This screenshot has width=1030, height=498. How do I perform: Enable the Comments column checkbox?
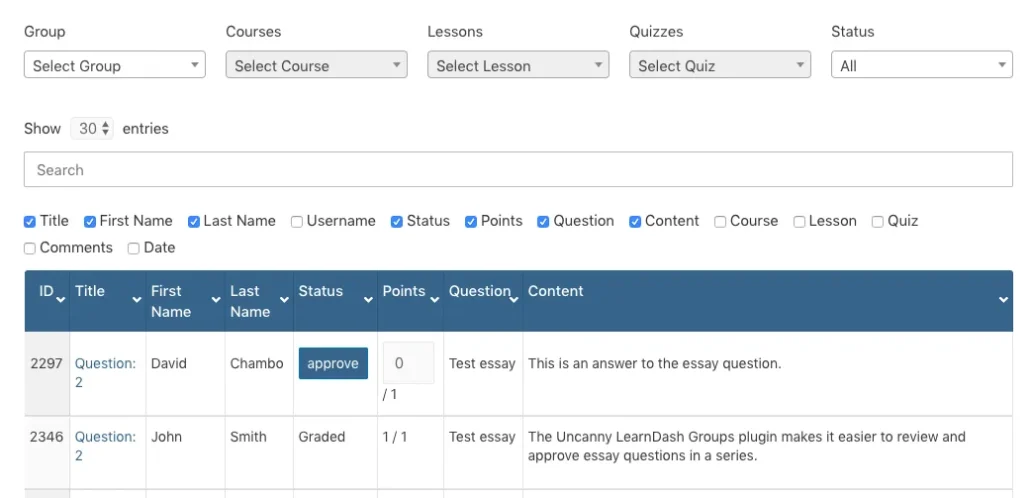pos(30,248)
